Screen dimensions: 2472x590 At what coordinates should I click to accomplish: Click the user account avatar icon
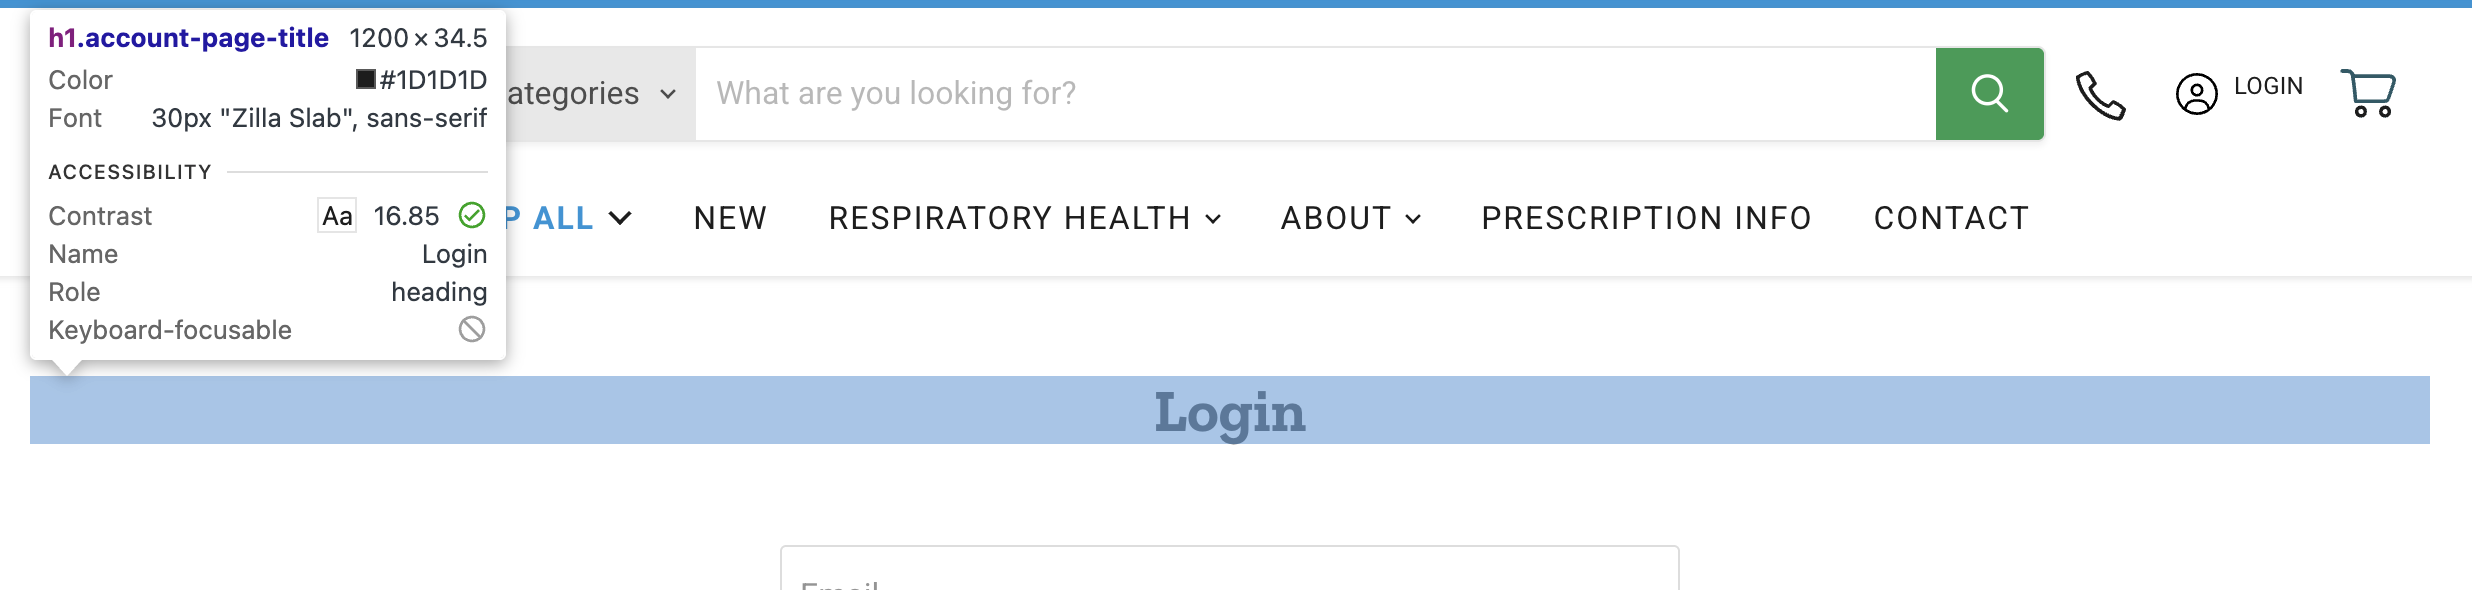(2196, 95)
